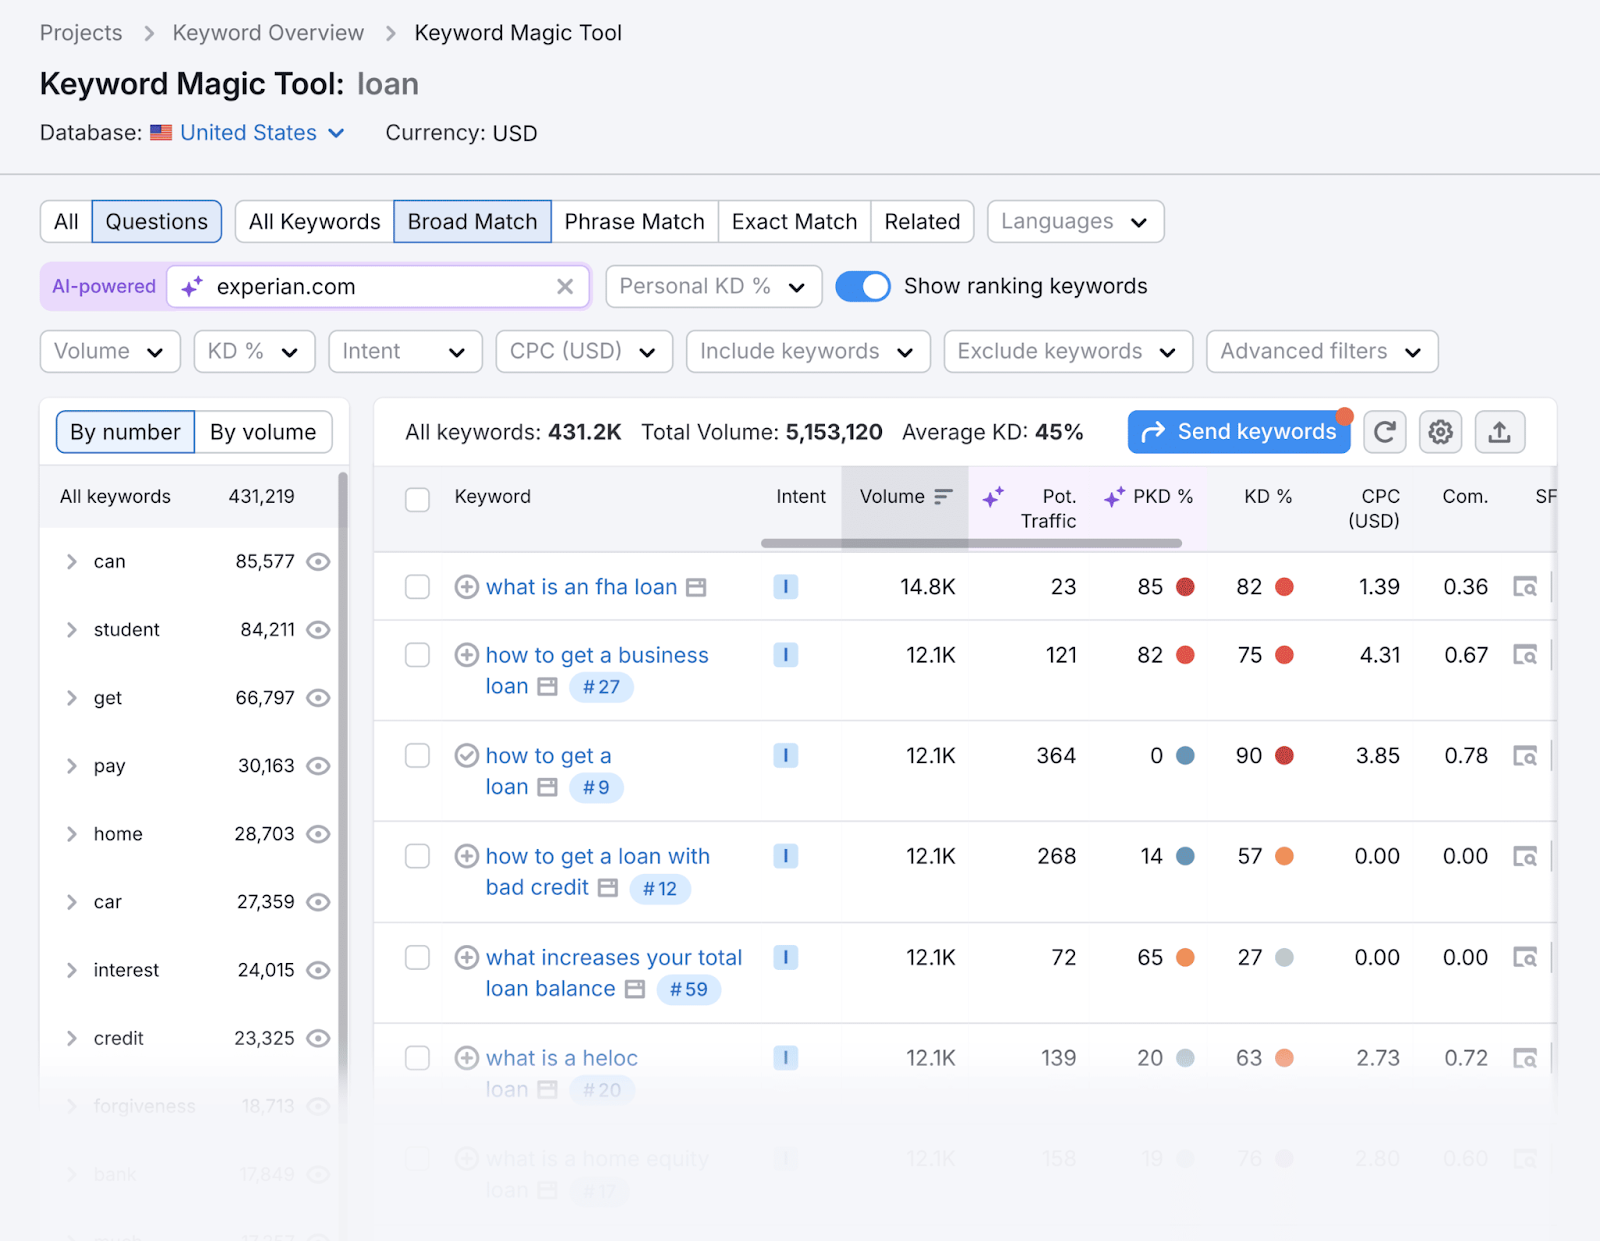Open the Volume filter dropdown

click(110, 352)
